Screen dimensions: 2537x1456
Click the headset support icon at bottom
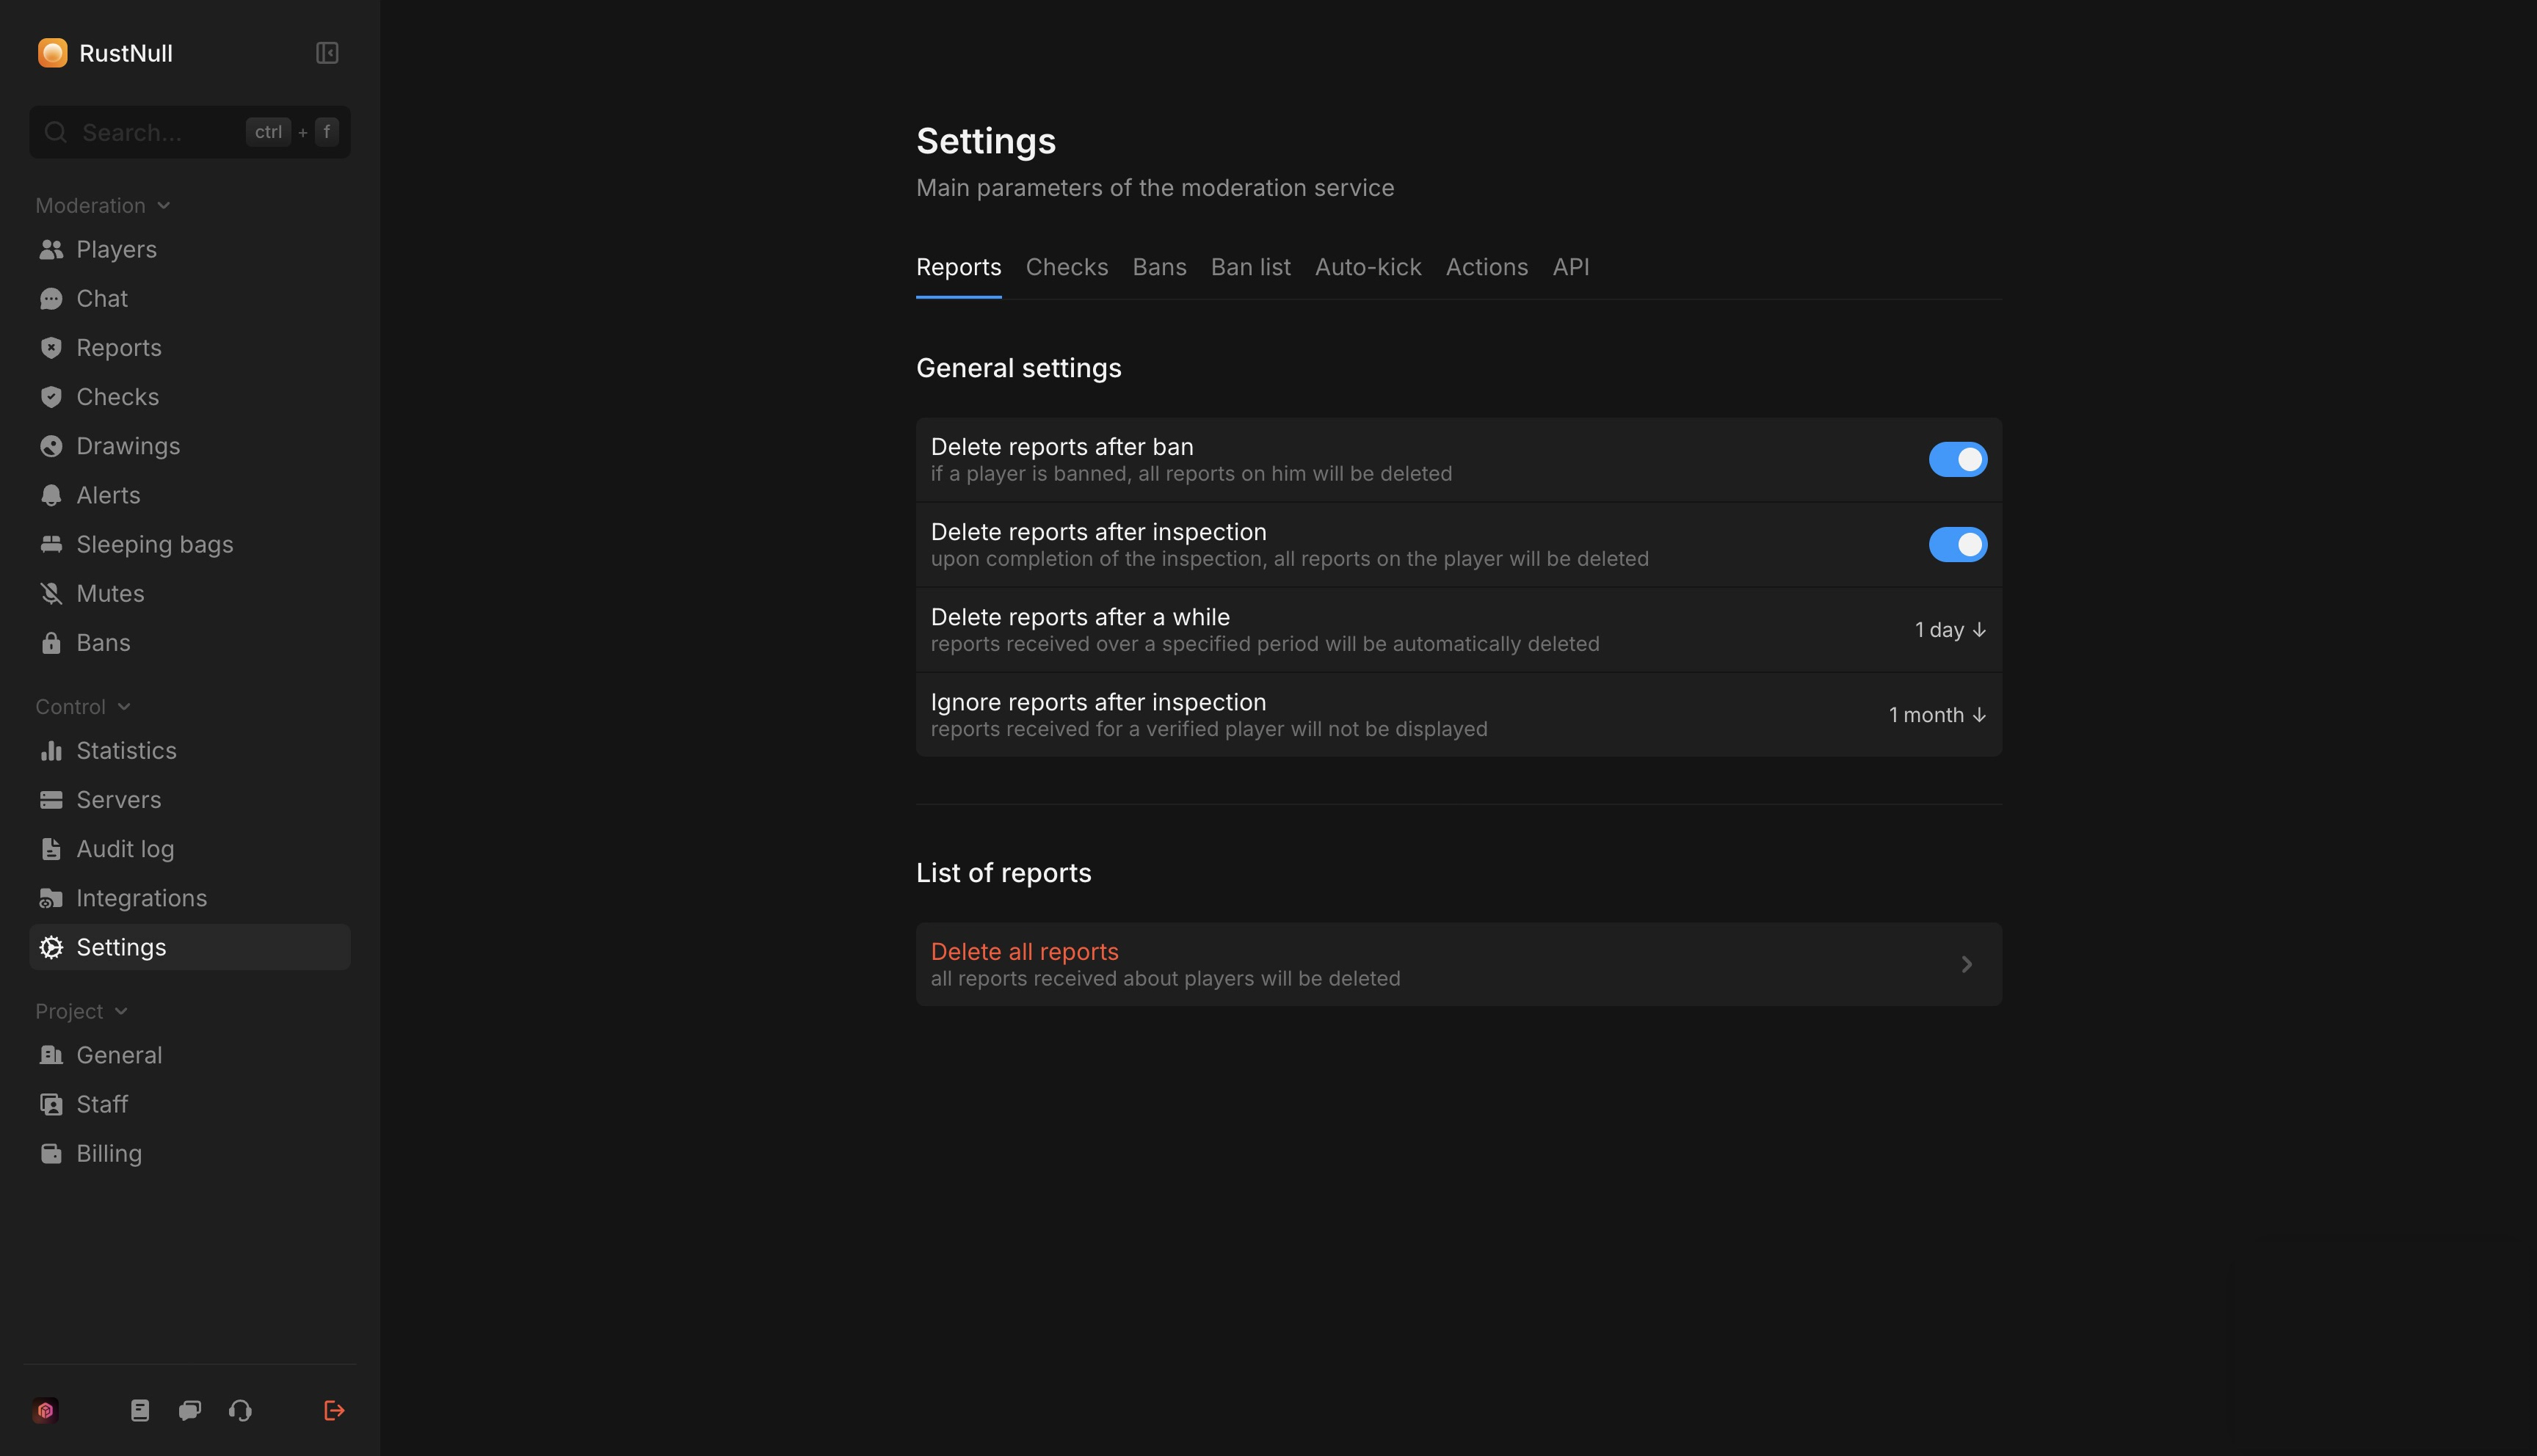[239, 1410]
